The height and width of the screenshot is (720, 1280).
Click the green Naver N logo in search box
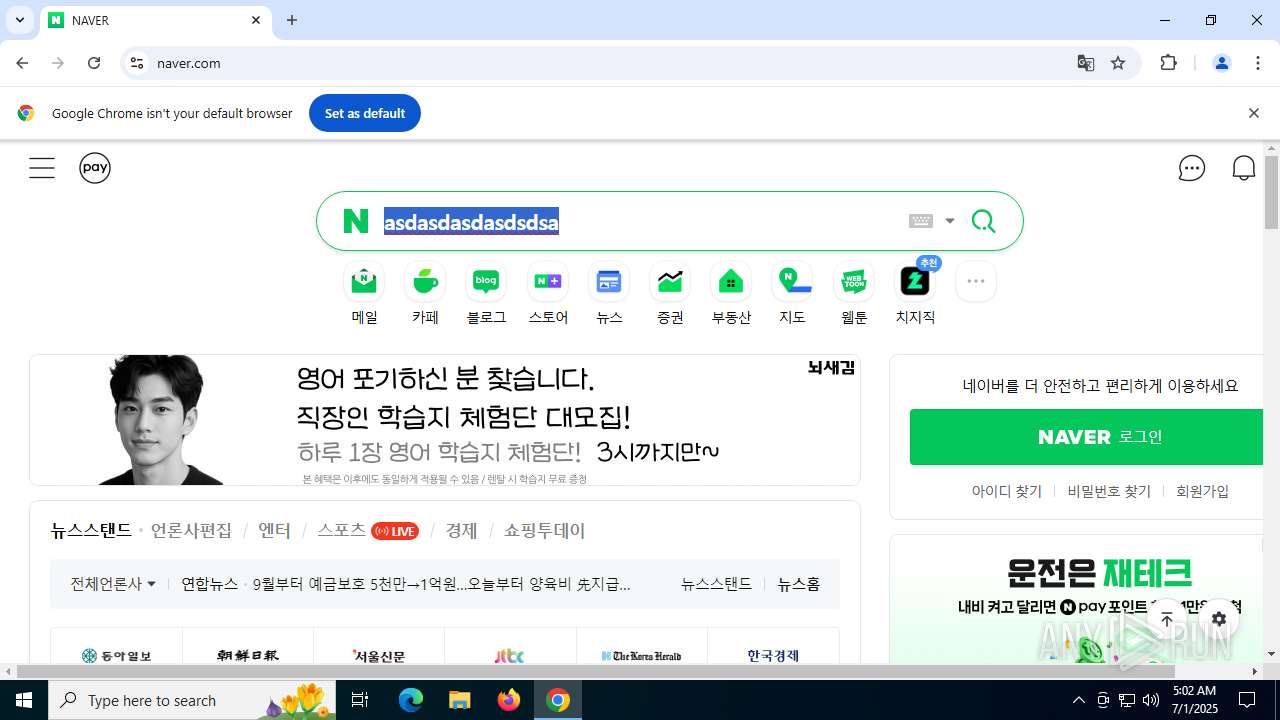356,221
